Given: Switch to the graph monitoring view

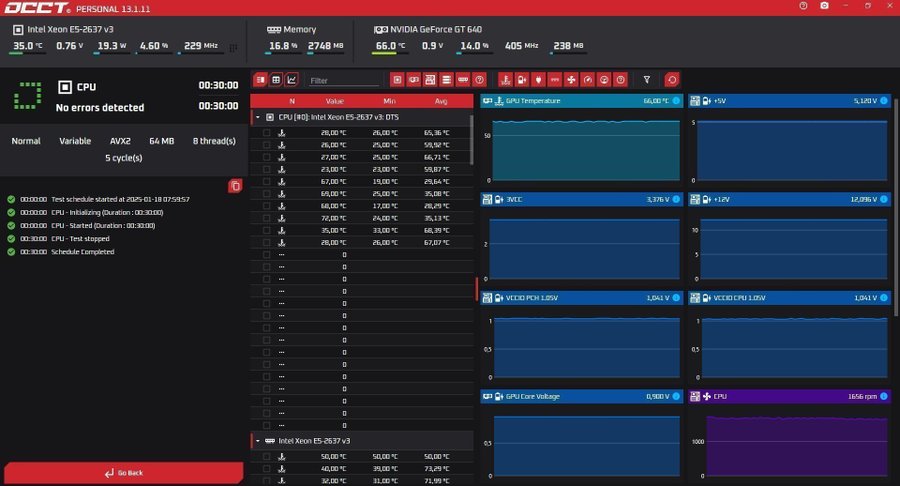Looking at the screenshot, I should point(292,80).
